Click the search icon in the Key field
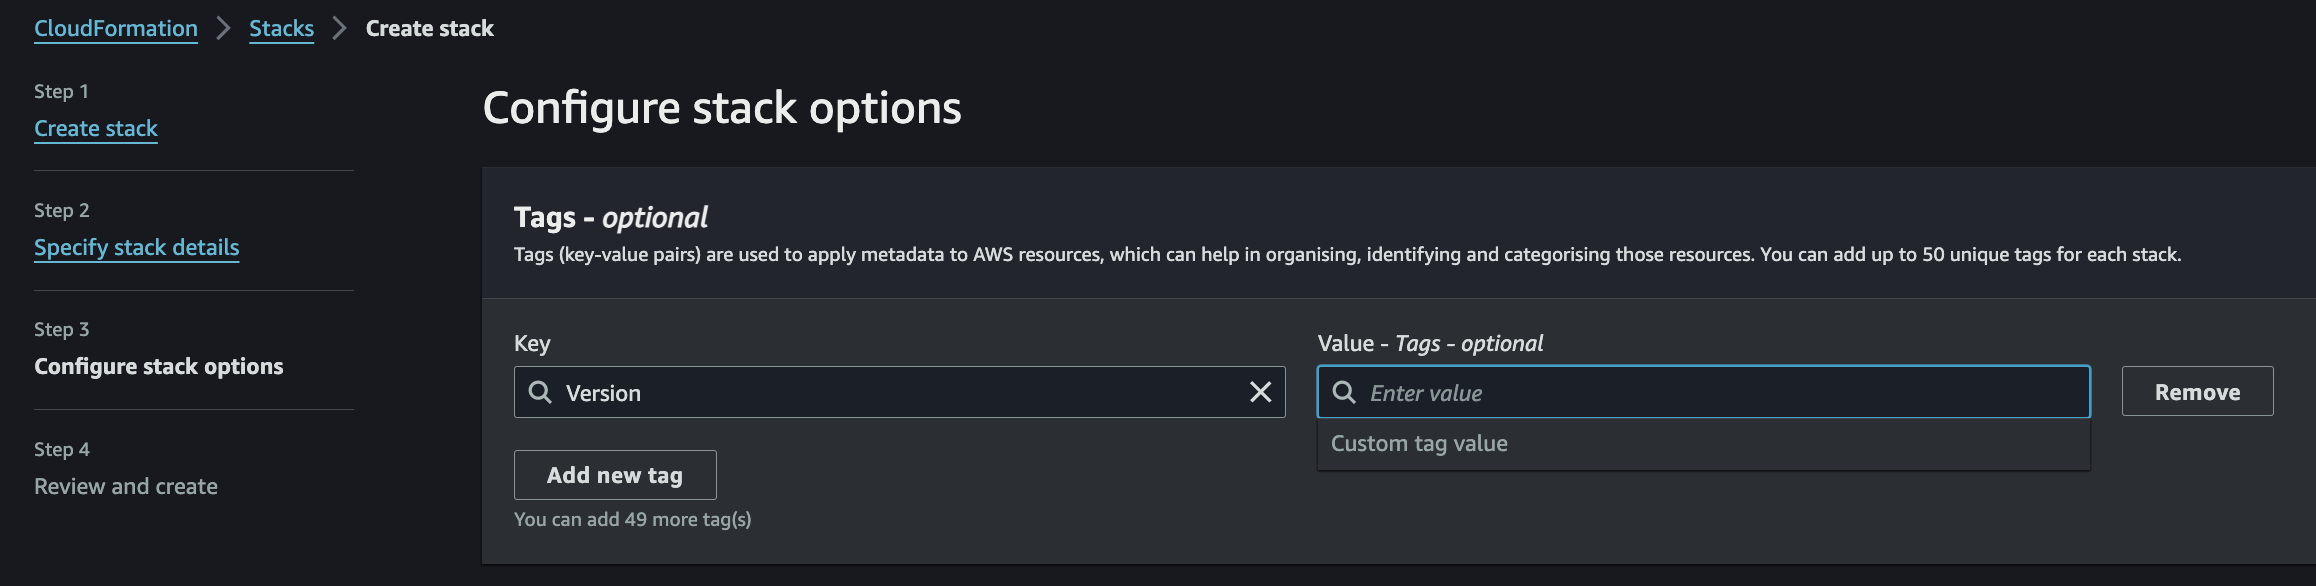2316x586 pixels. 540,392
